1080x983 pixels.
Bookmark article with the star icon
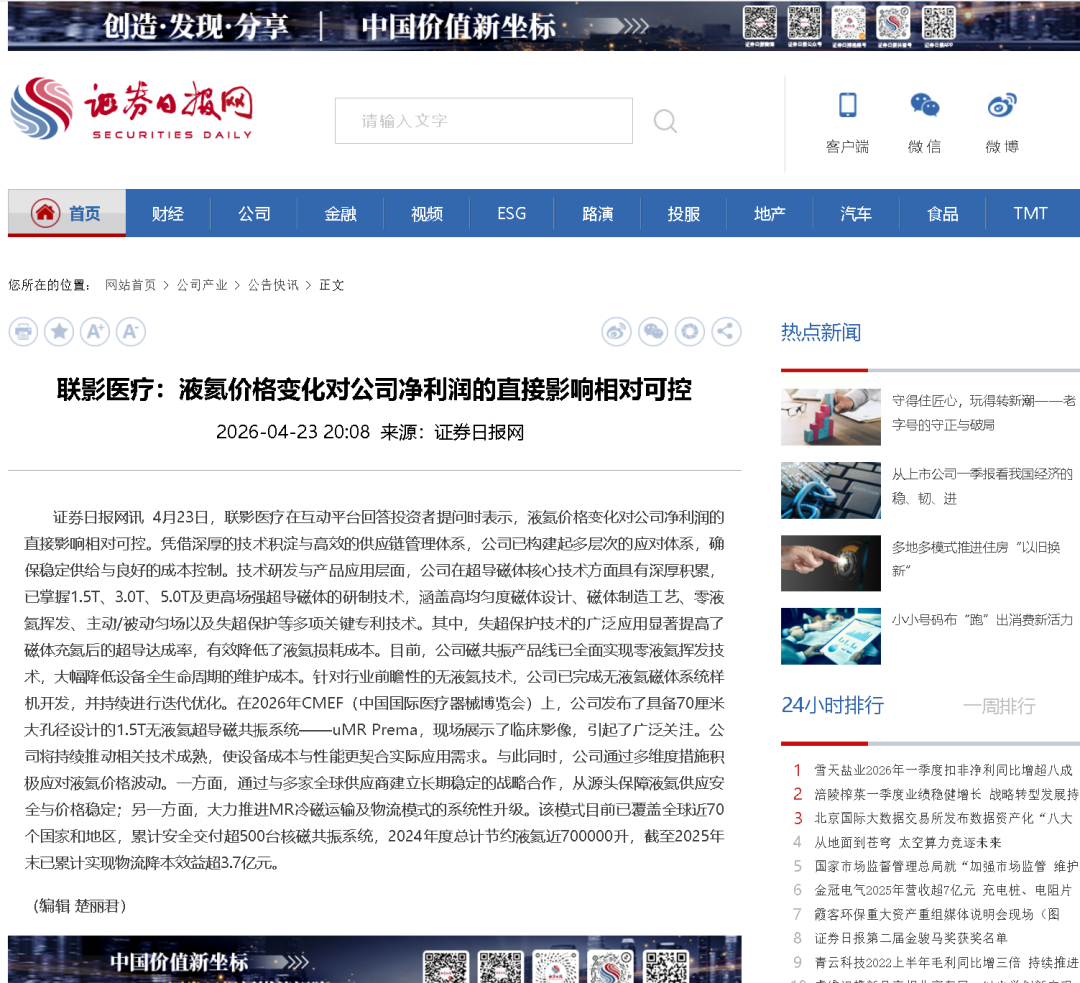click(x=59, y=332)
